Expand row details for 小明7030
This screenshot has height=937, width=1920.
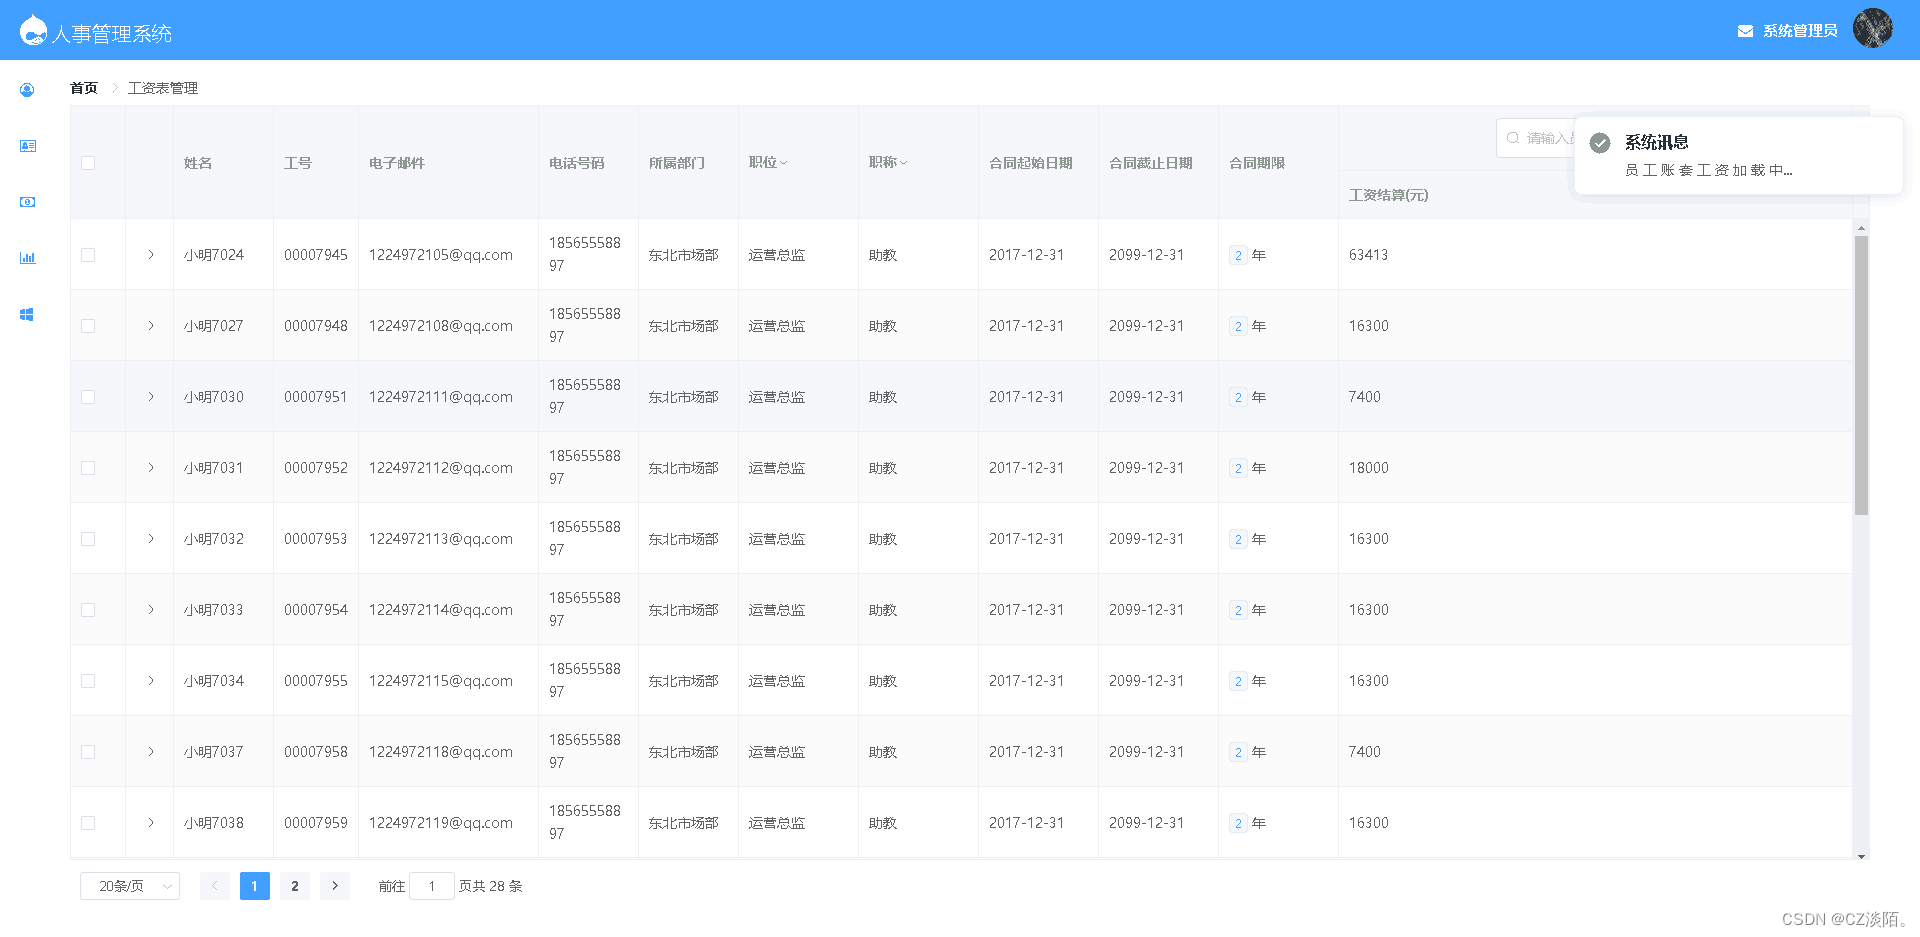[151, 397]
